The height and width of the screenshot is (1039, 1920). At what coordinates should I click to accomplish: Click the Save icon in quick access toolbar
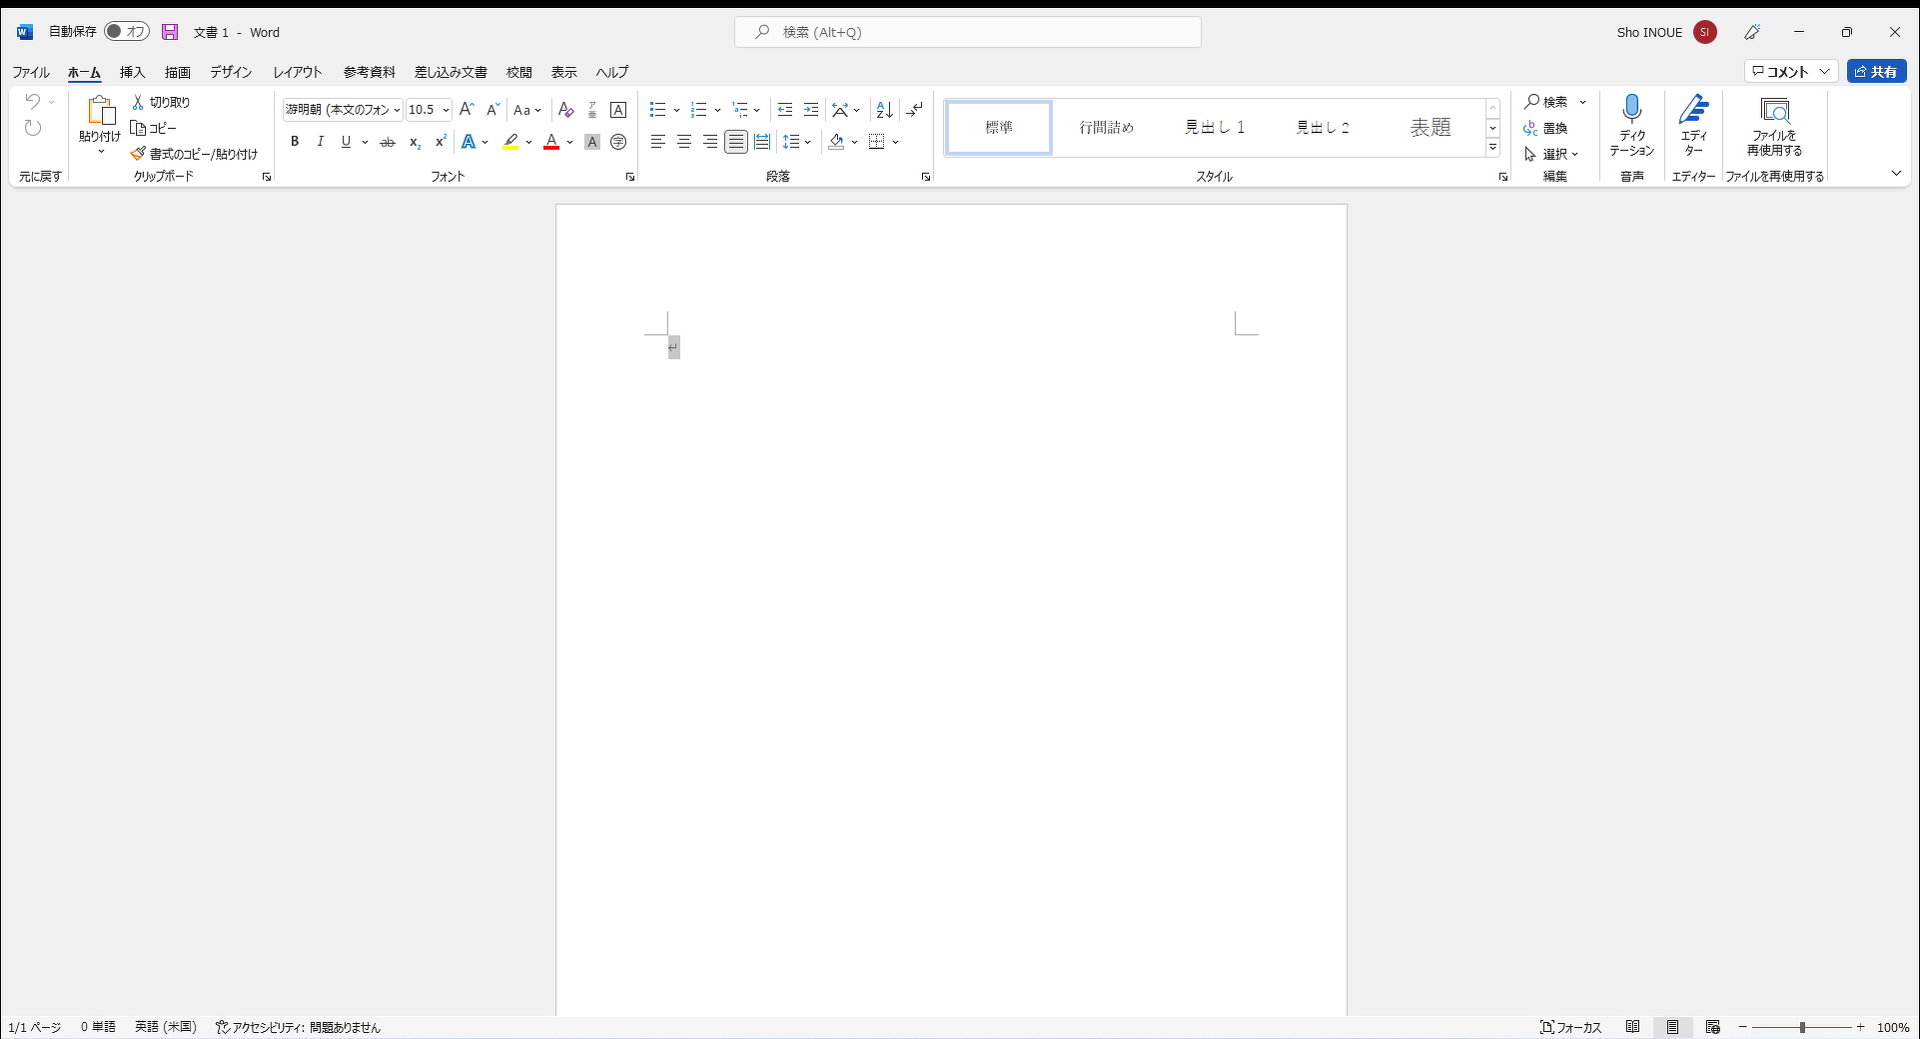169,31
